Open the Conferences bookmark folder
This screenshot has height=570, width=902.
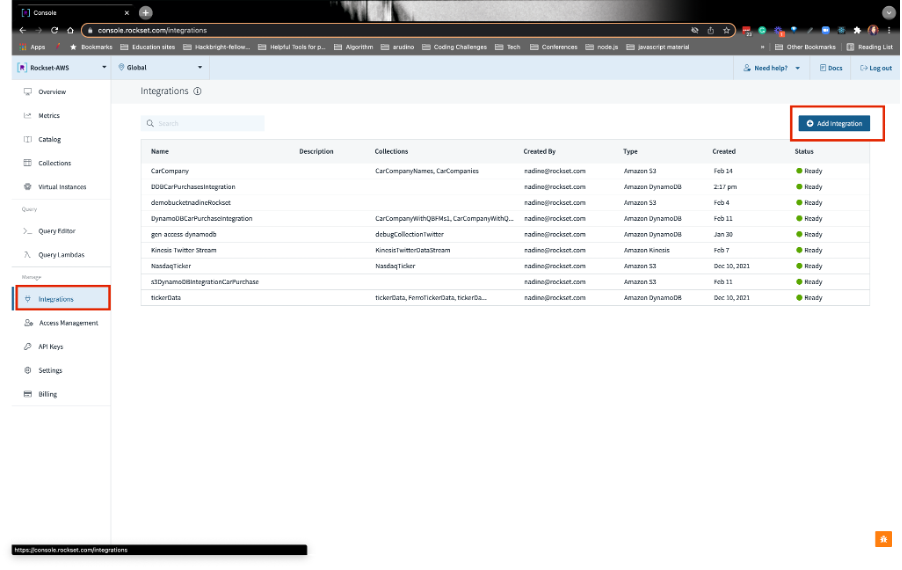(553, 47)
